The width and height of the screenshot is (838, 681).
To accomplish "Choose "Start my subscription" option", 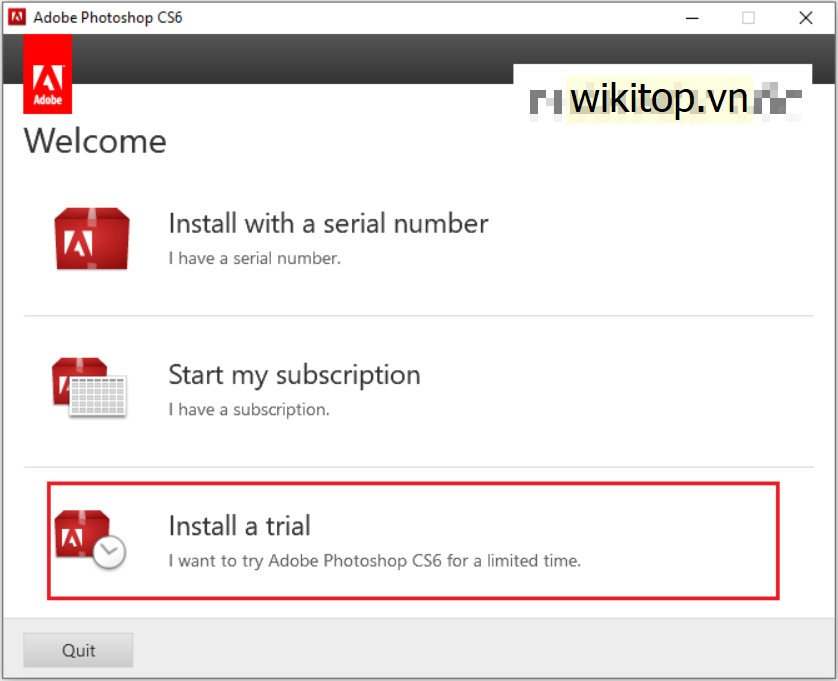I will tap(294, 375).
